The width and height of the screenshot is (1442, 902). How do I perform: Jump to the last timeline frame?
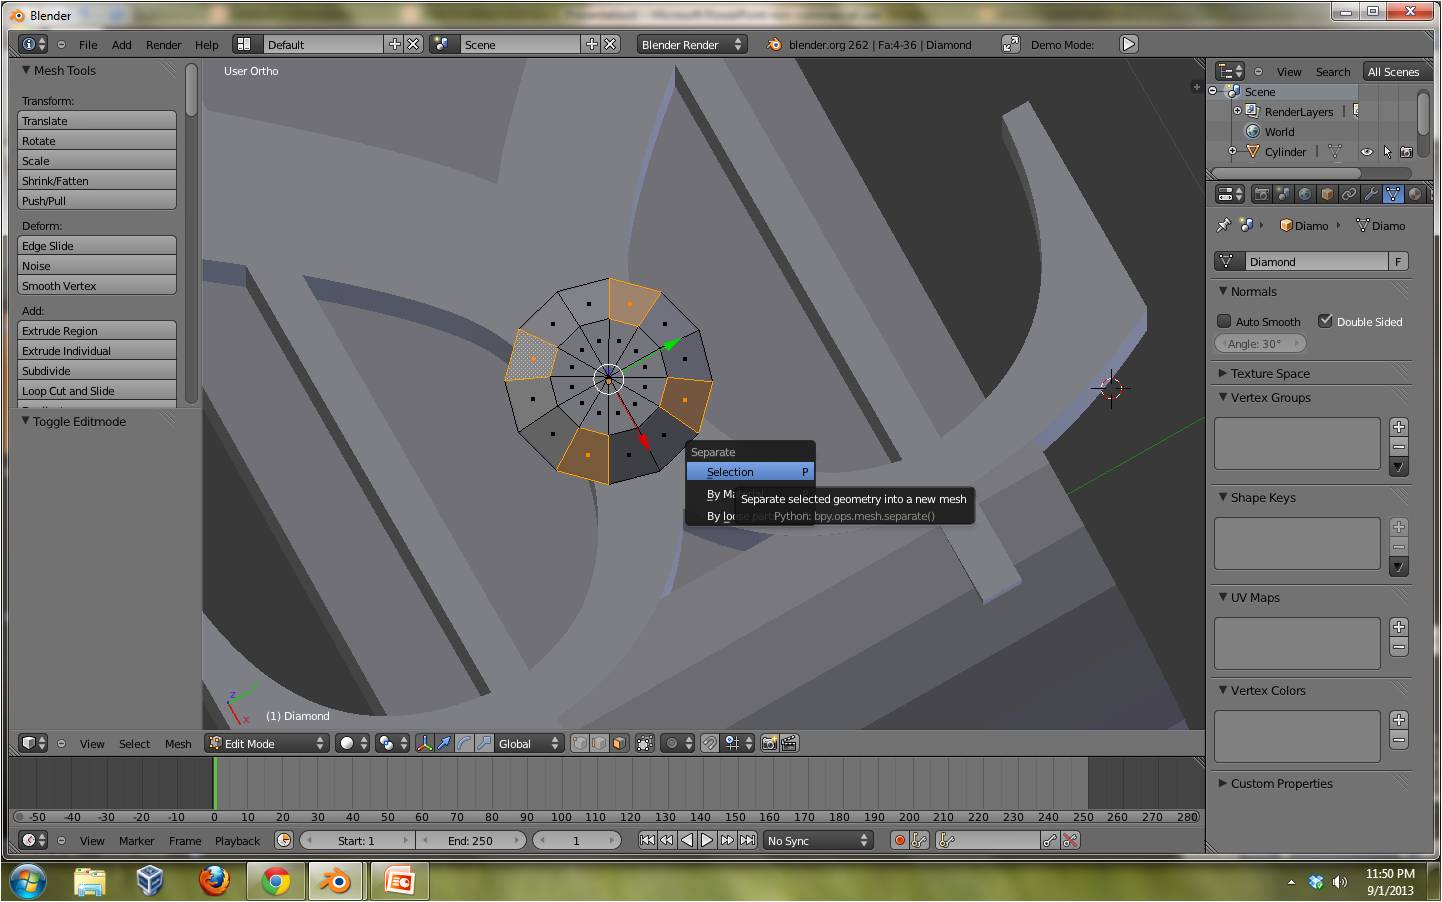coord(747,840)
